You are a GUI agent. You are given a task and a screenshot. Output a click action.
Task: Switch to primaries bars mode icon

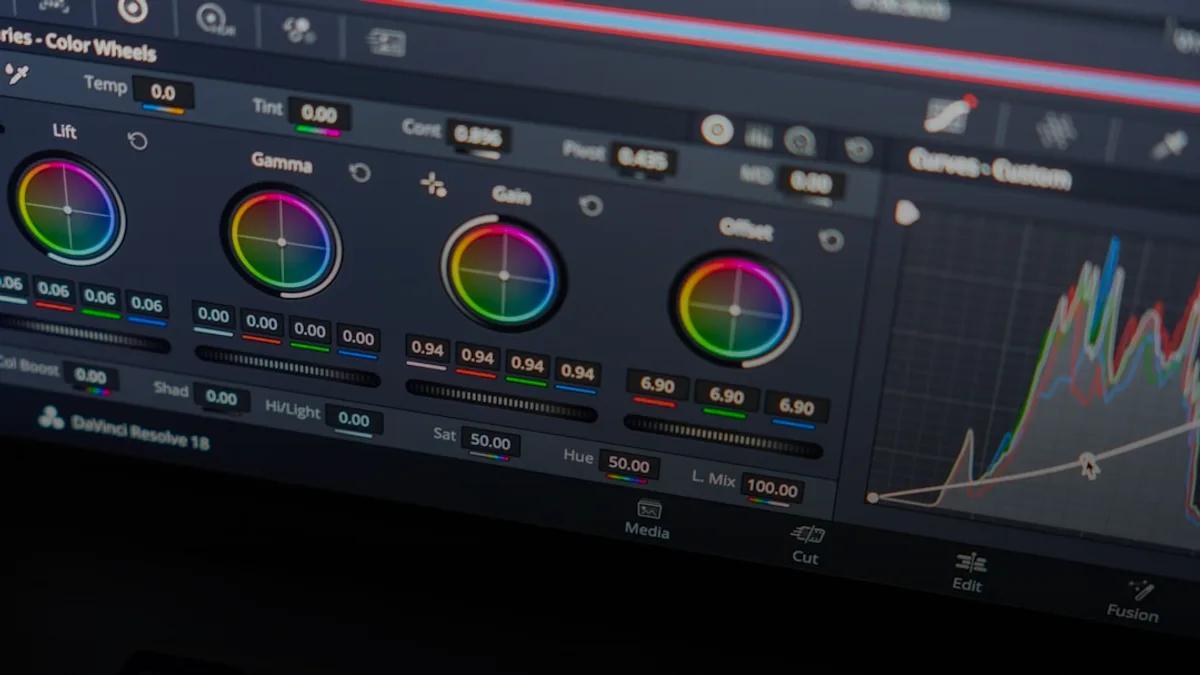coord(759,136)
